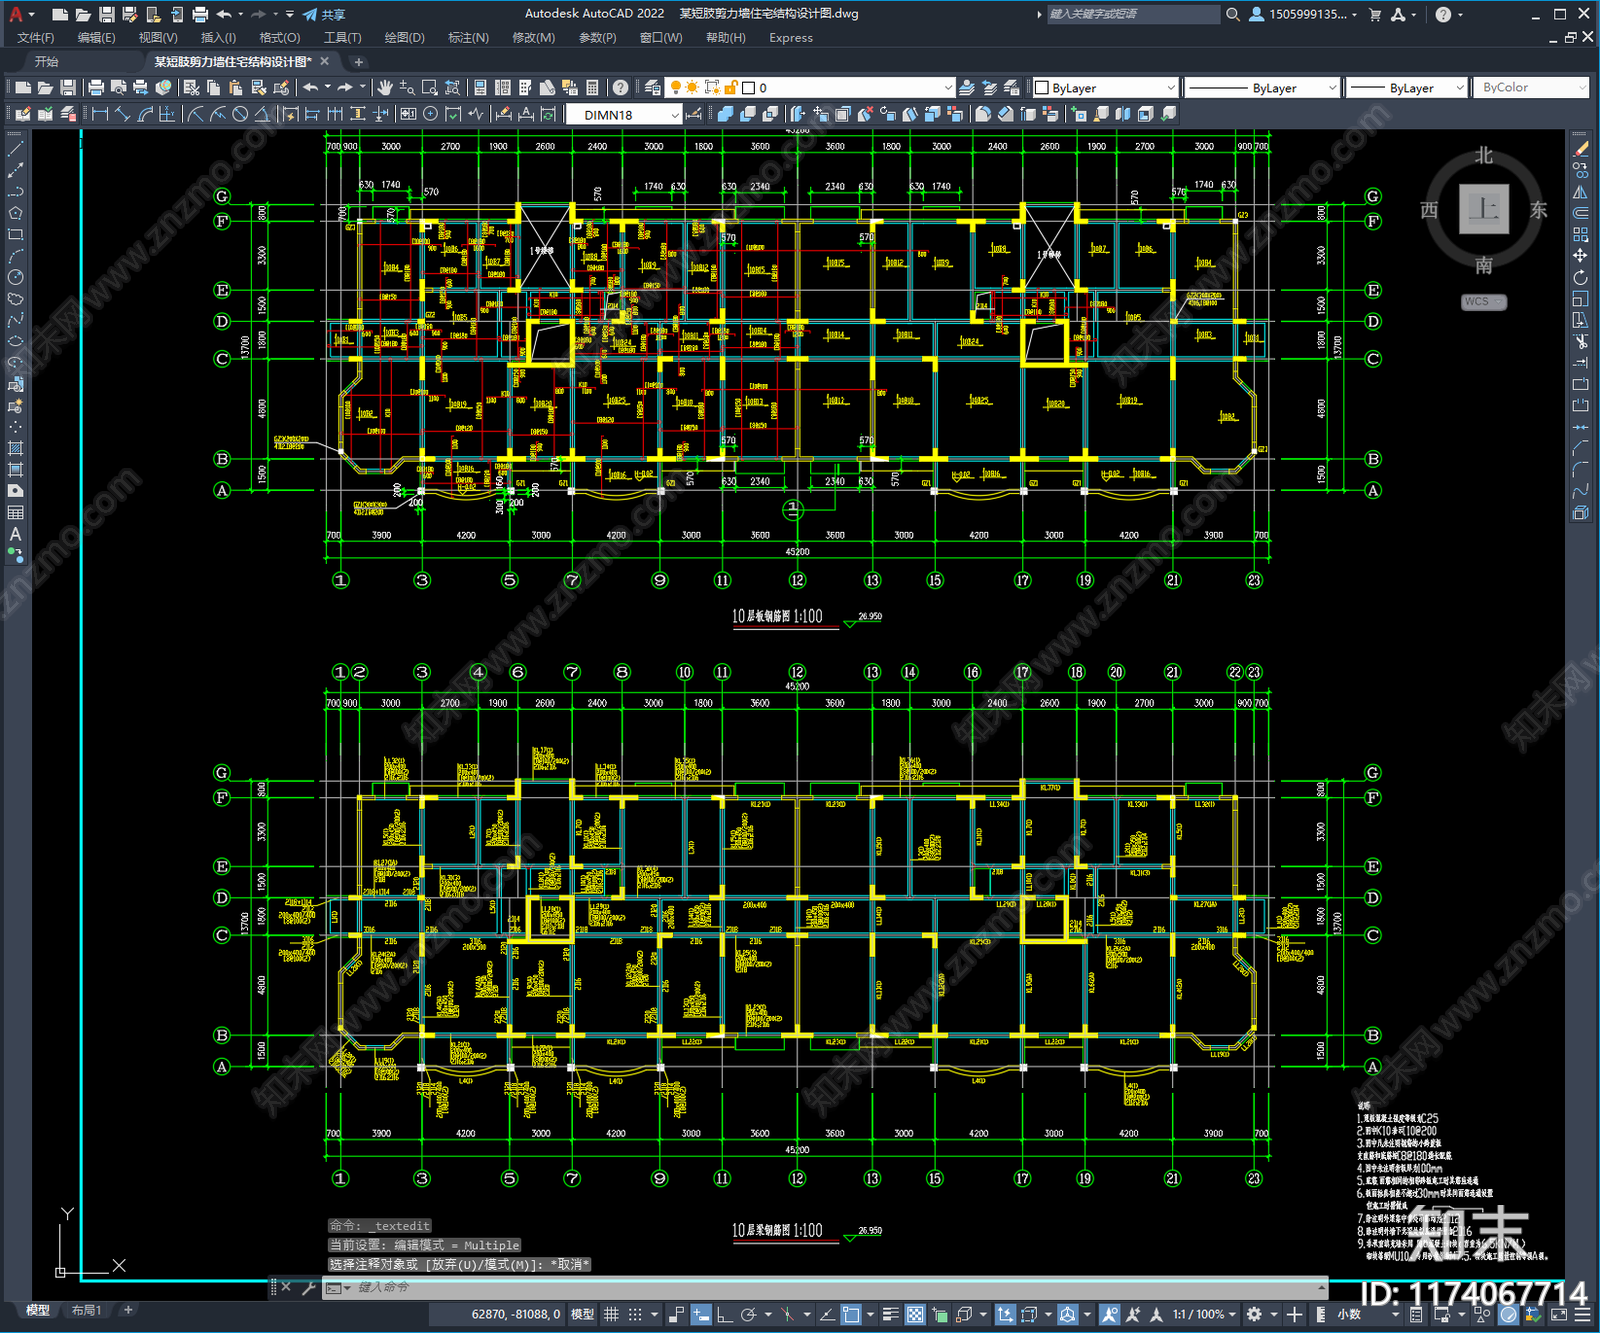Viewport: 1600px width, 1333px height.
Task: Click the search magnifier in title bar
Action: [x=1233, y=14]
